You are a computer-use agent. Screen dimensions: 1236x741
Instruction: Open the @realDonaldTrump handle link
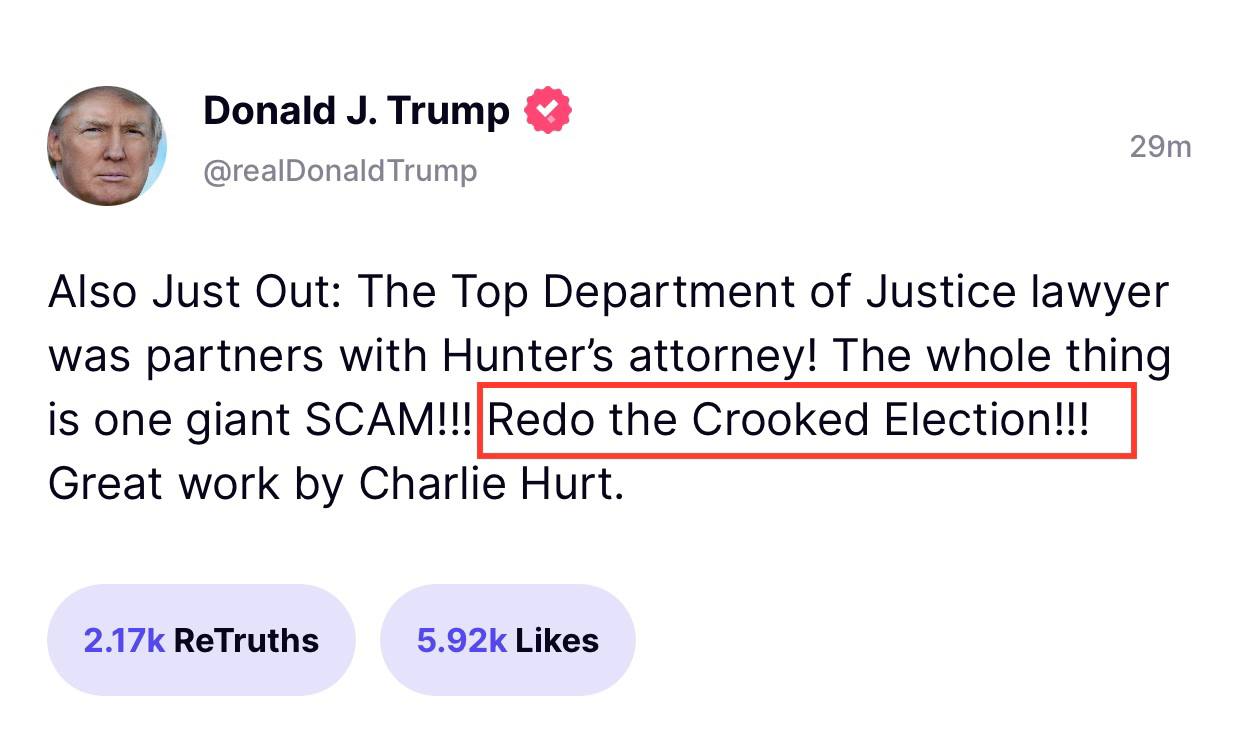(x=340, y=171)
